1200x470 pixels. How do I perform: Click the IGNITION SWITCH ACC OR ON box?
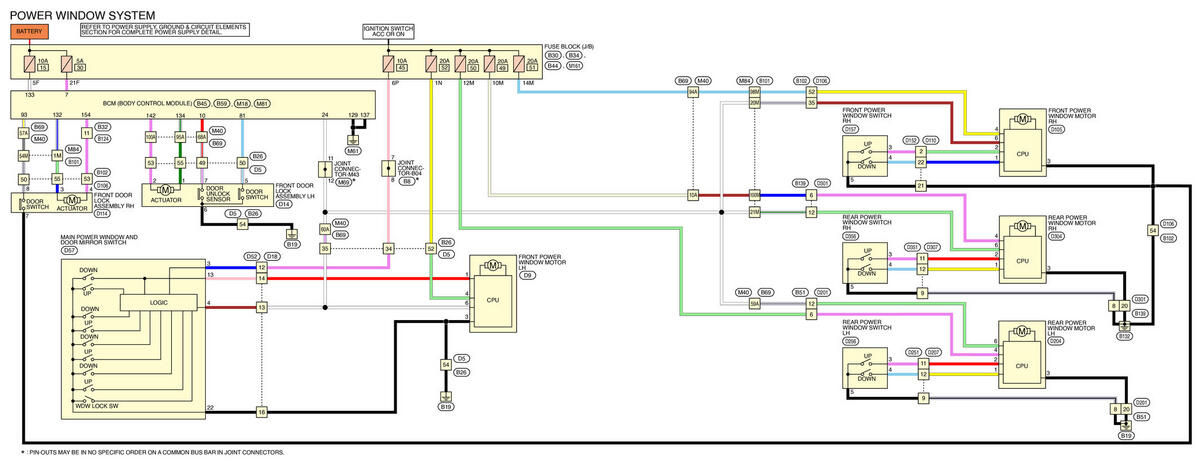(x=389, y=31)
